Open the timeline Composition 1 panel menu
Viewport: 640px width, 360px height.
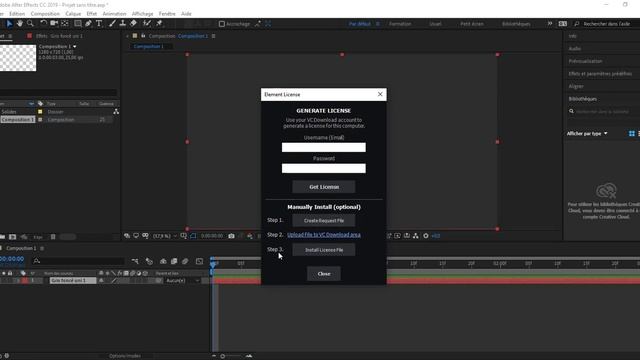[42, 248]
